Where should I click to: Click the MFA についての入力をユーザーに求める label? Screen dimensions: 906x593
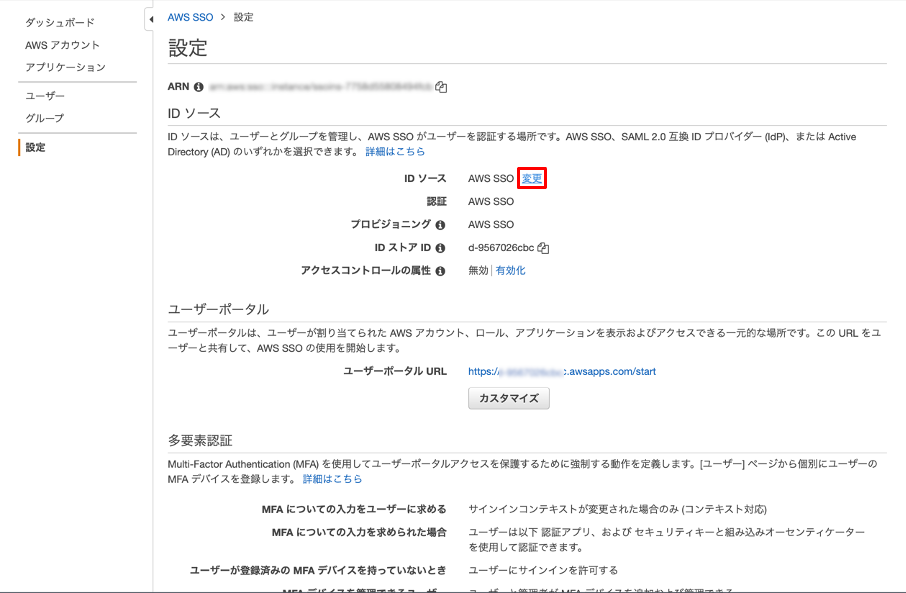pyautogui.click(x=354, y=509)
